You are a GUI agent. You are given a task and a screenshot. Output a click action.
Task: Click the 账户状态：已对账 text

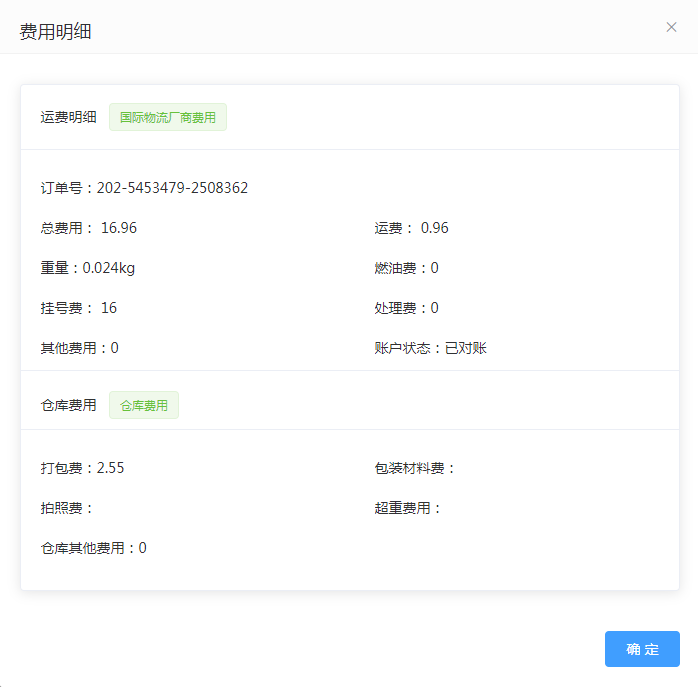coord(430,348)
